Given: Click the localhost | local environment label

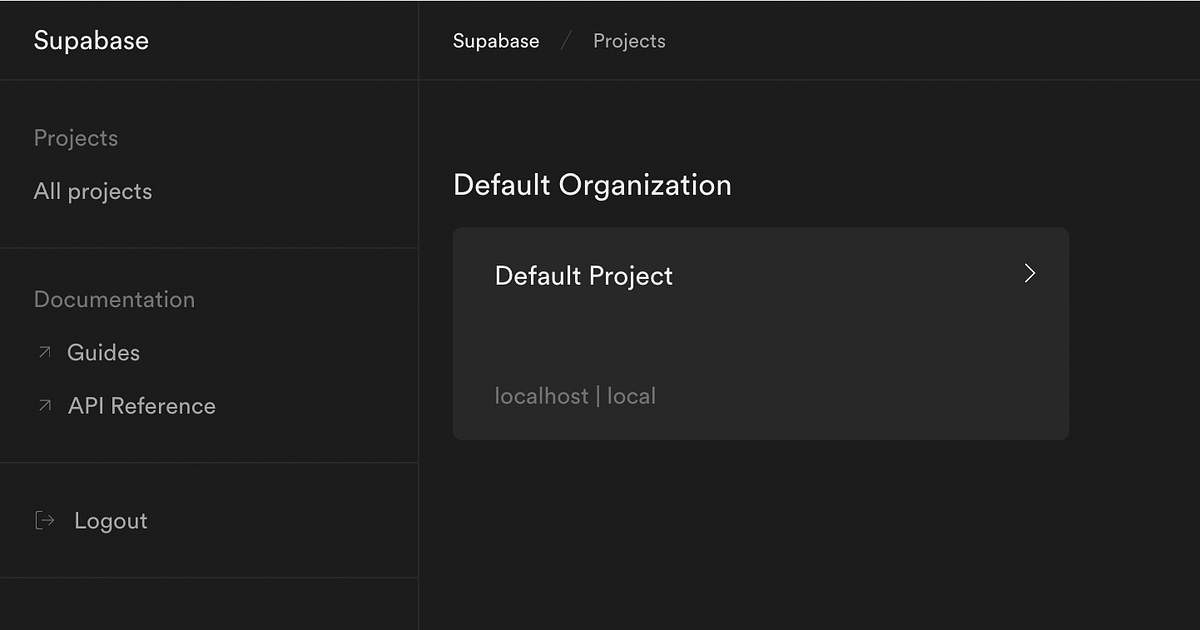Looking at the screenshot, I should click(x=575, y=396).
